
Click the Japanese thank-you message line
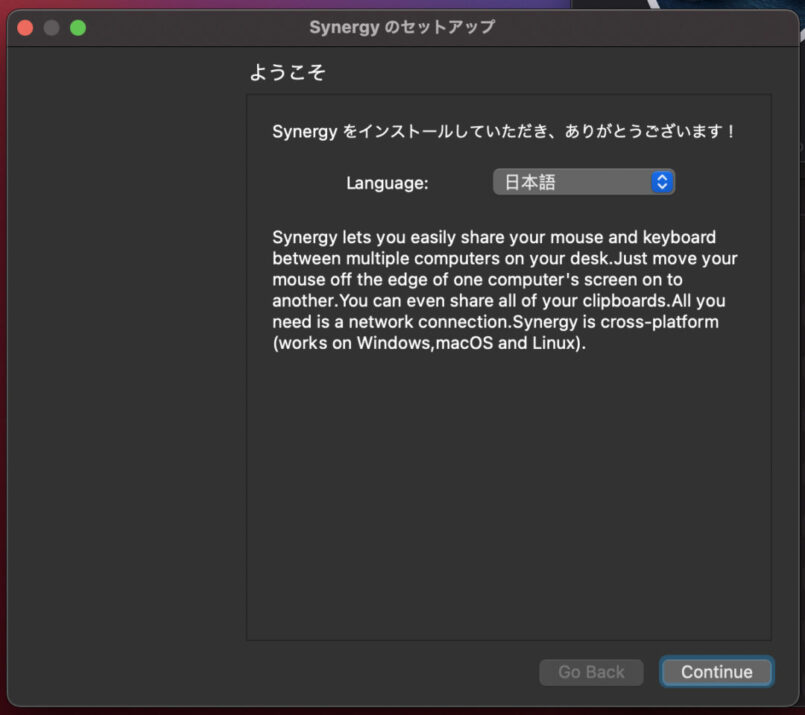[504, 131]
